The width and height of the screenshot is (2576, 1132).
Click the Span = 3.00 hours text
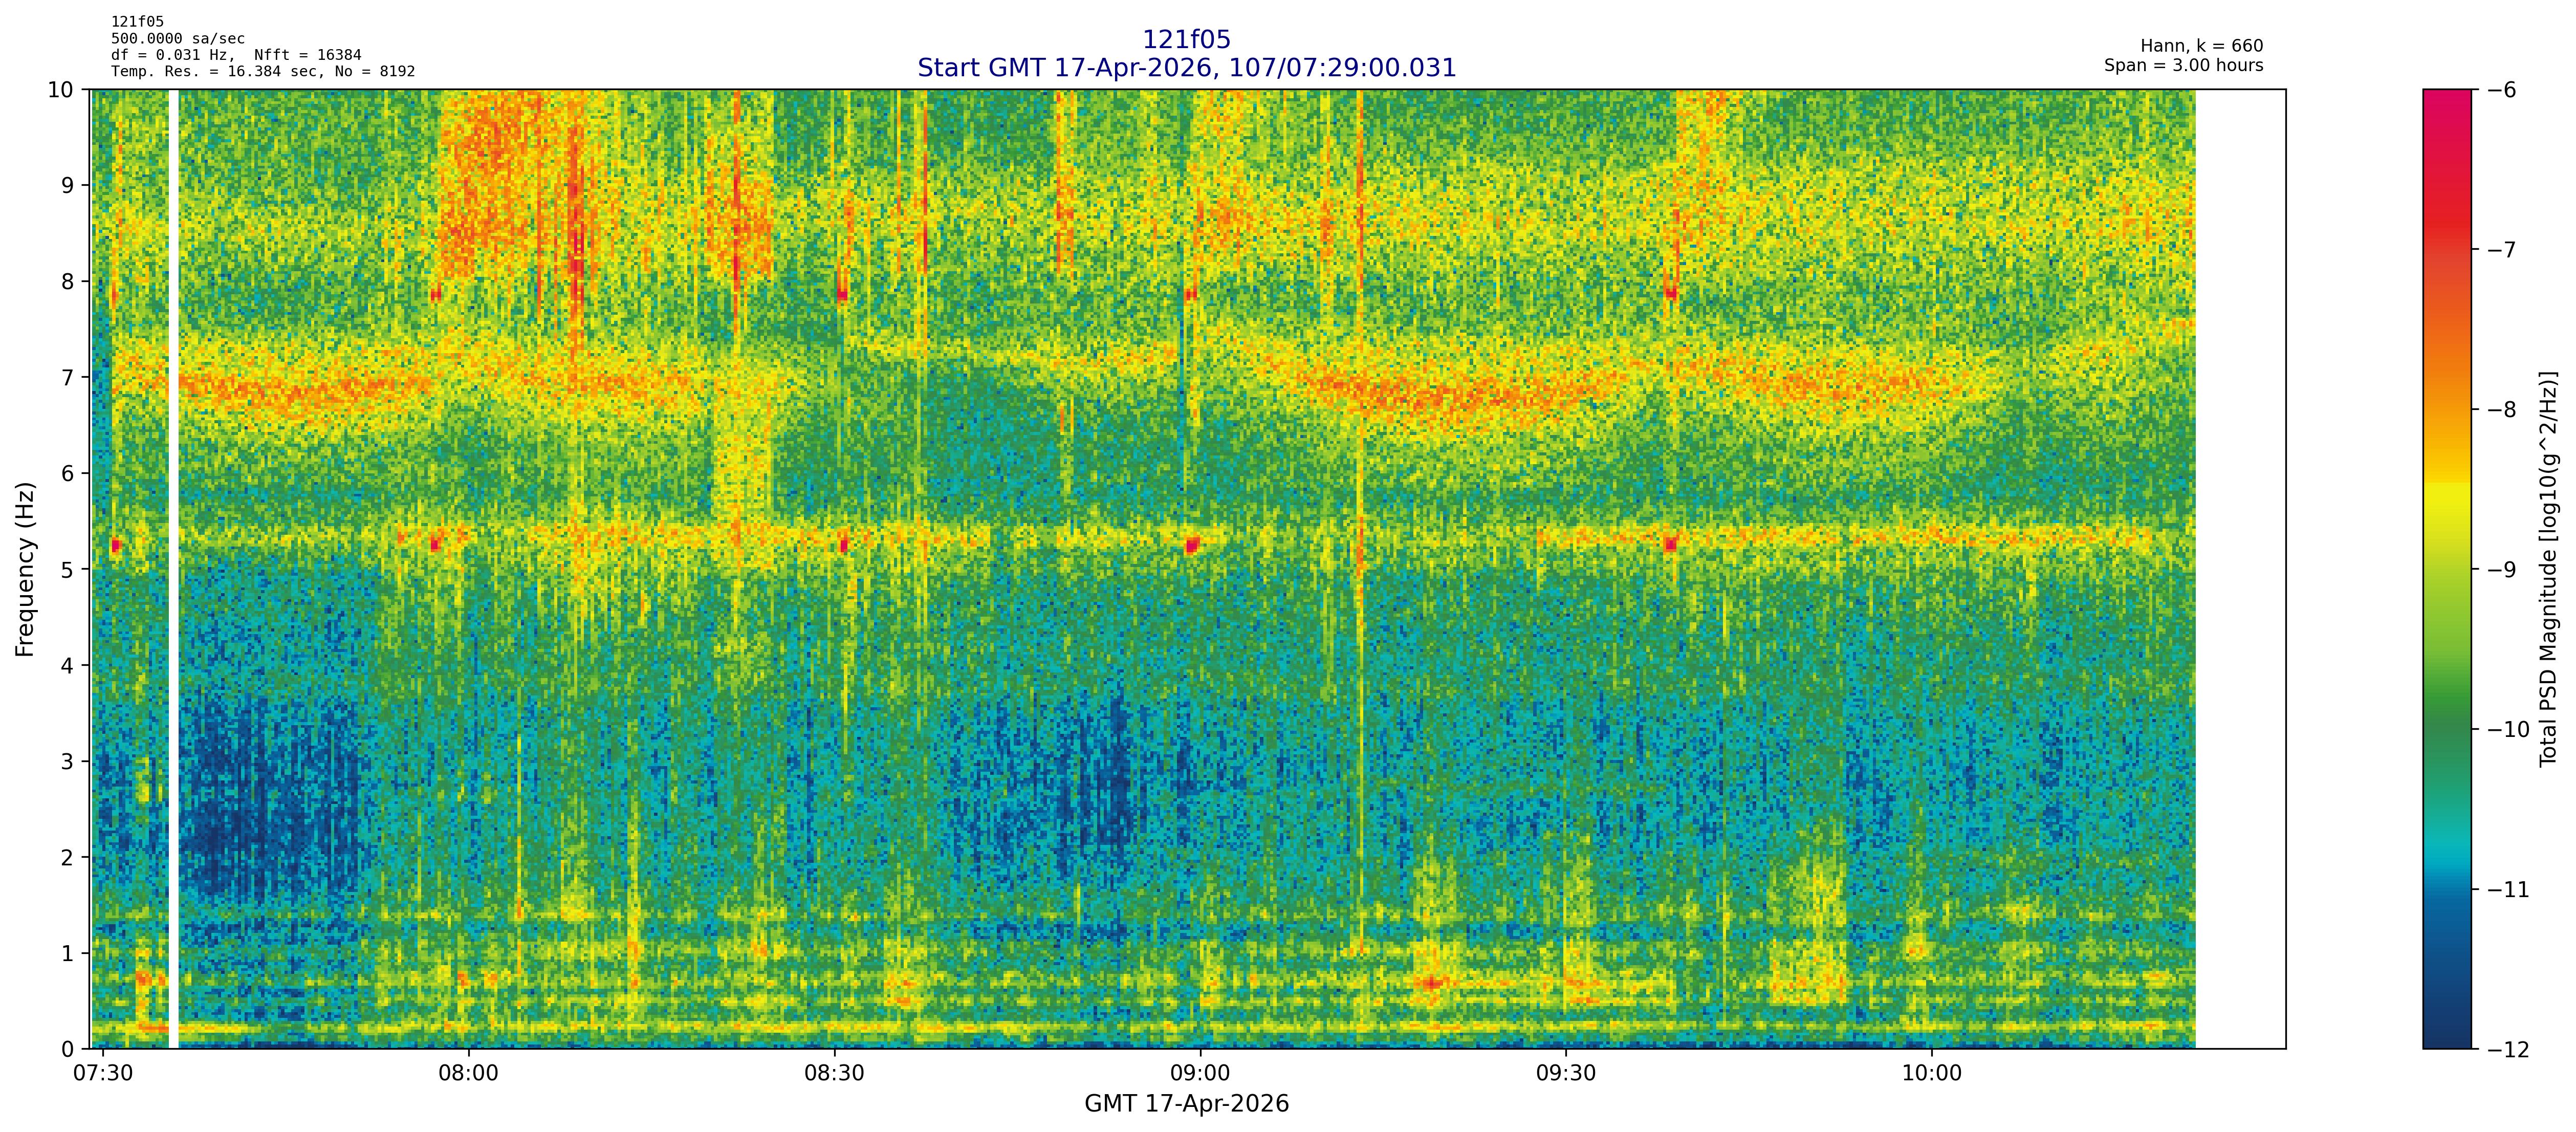(2183, 65)
